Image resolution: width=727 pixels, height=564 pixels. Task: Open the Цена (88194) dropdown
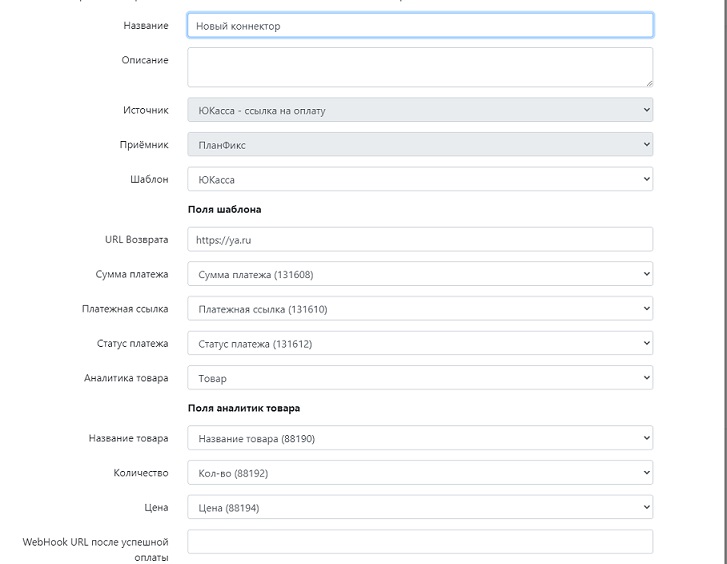coord(420,507)
